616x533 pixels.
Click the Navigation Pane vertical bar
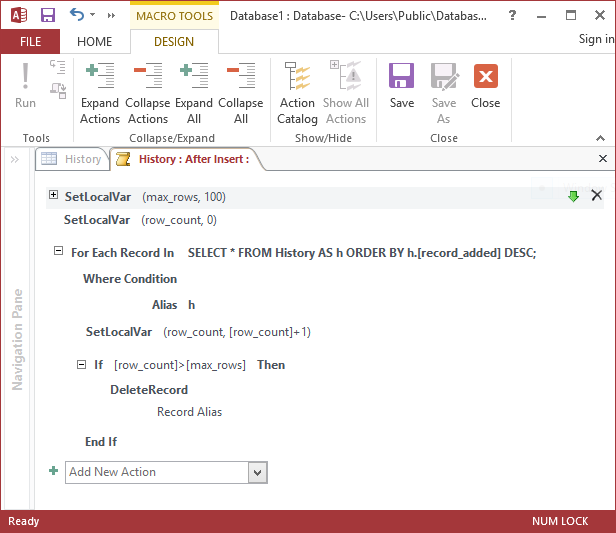point(17,340)
